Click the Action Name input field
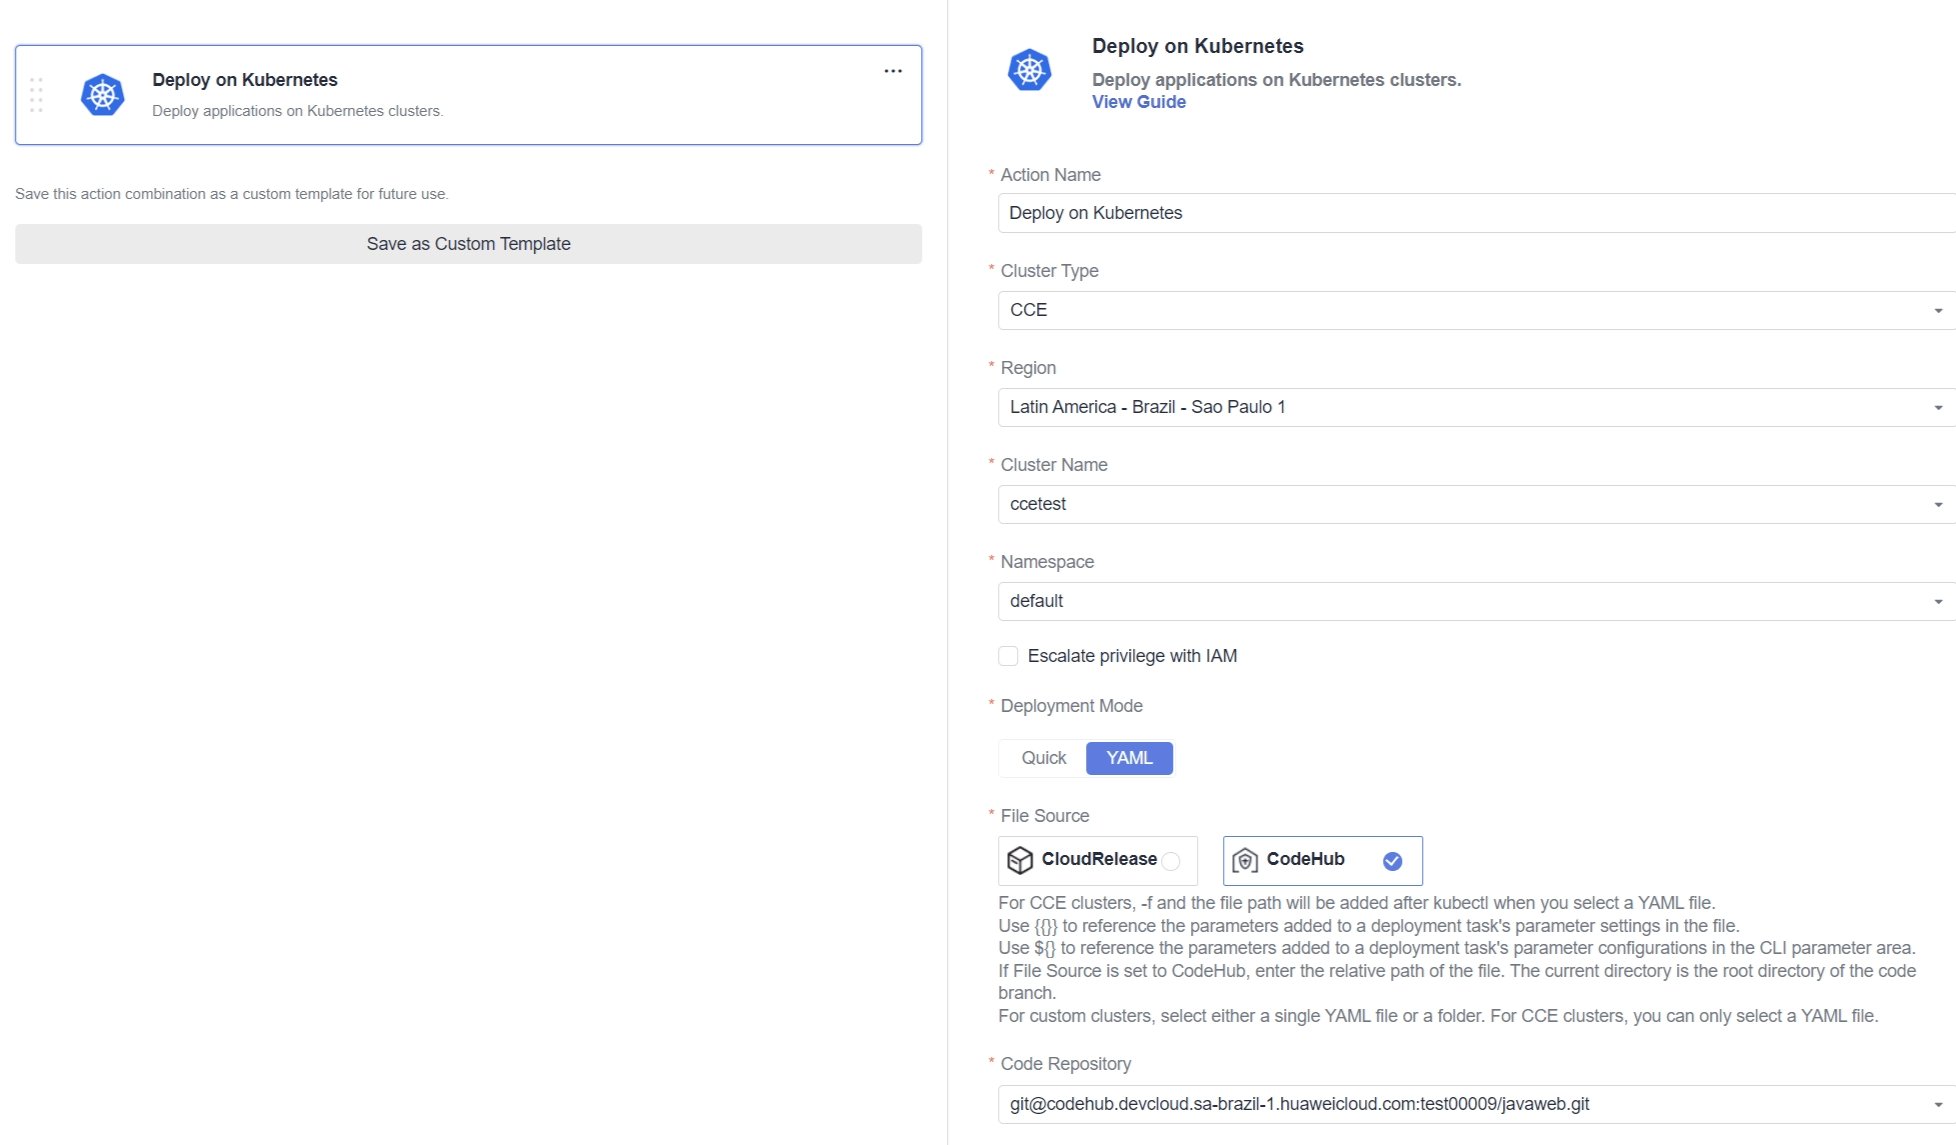This screenshot has height=1145, width=1956. pyautogui.click(x=1470, y=213)
